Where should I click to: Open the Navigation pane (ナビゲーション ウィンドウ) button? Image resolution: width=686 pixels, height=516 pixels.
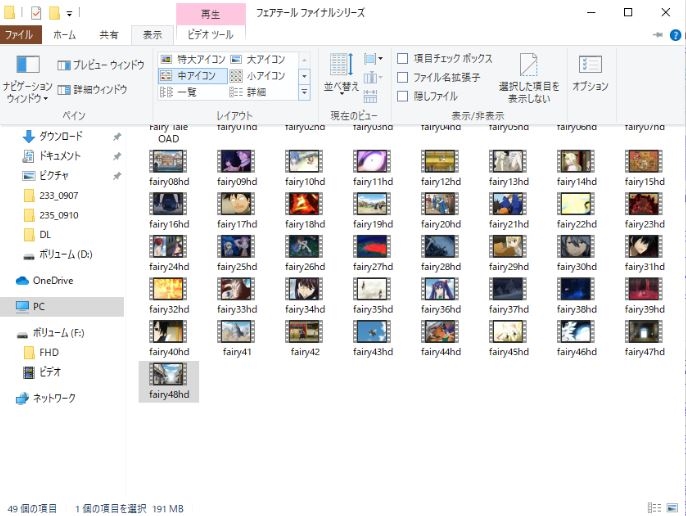[27, 79]
